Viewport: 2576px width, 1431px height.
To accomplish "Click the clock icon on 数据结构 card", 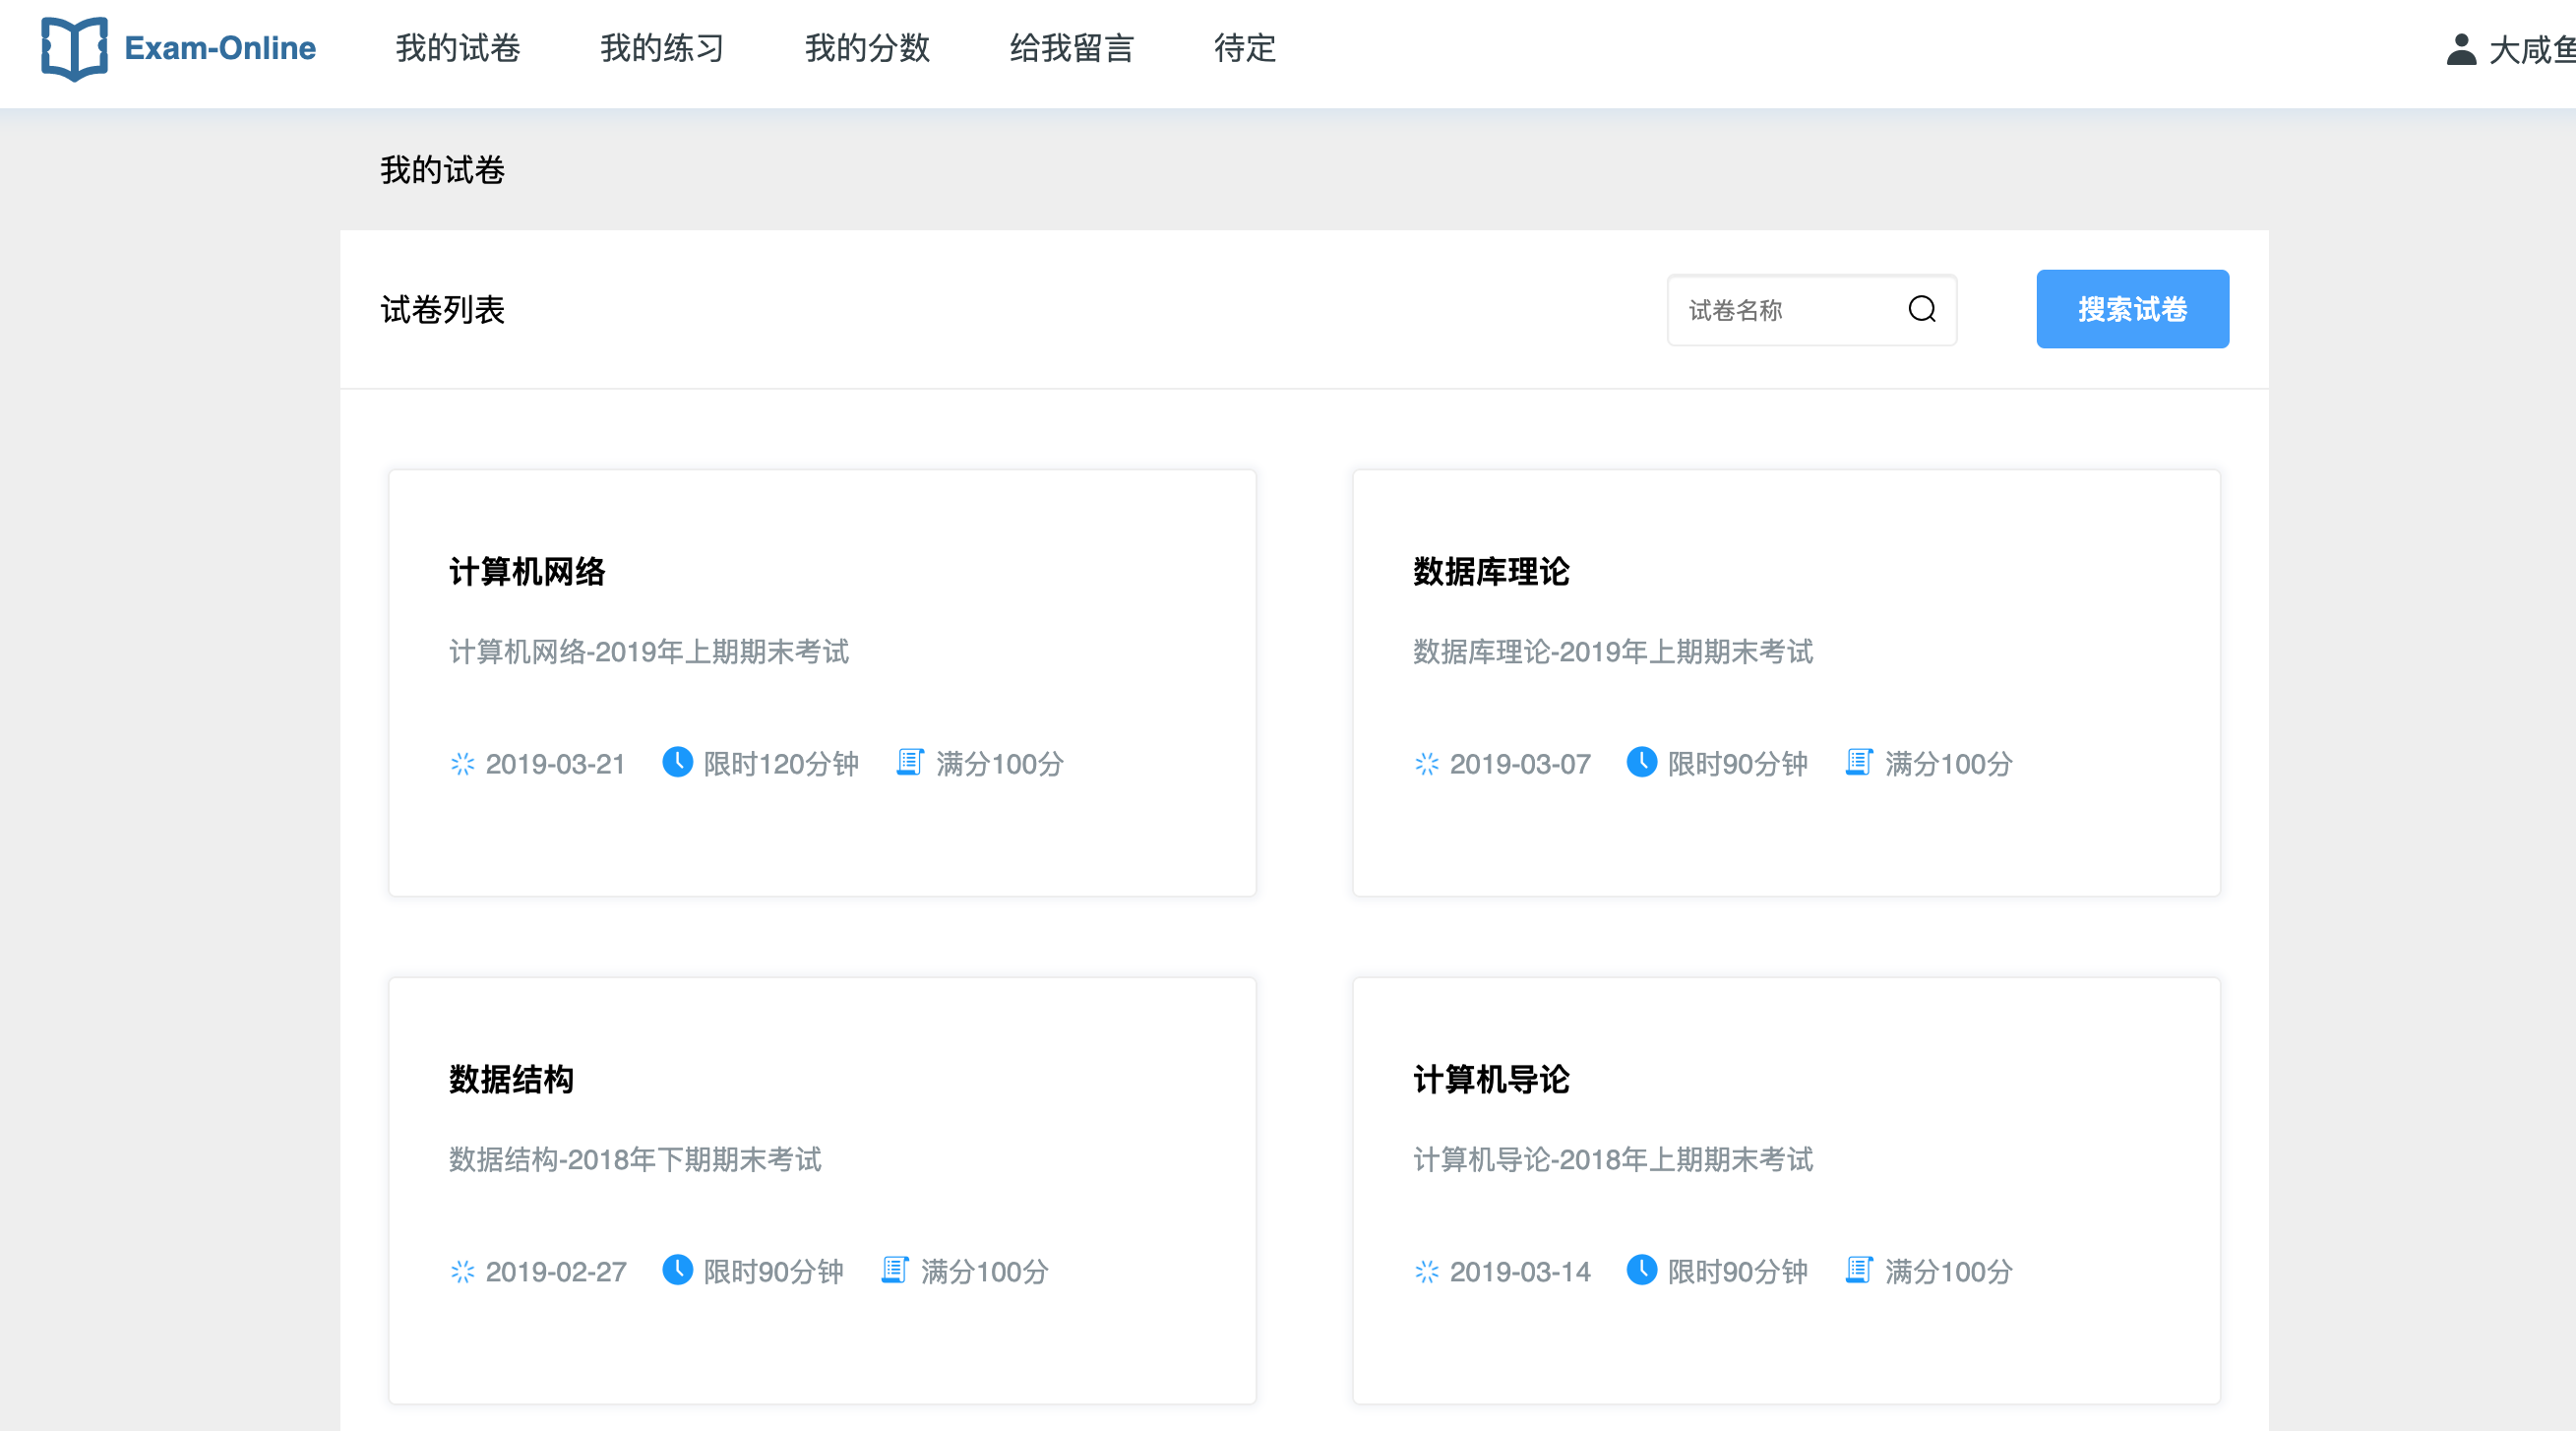I will coord(677,1270).
